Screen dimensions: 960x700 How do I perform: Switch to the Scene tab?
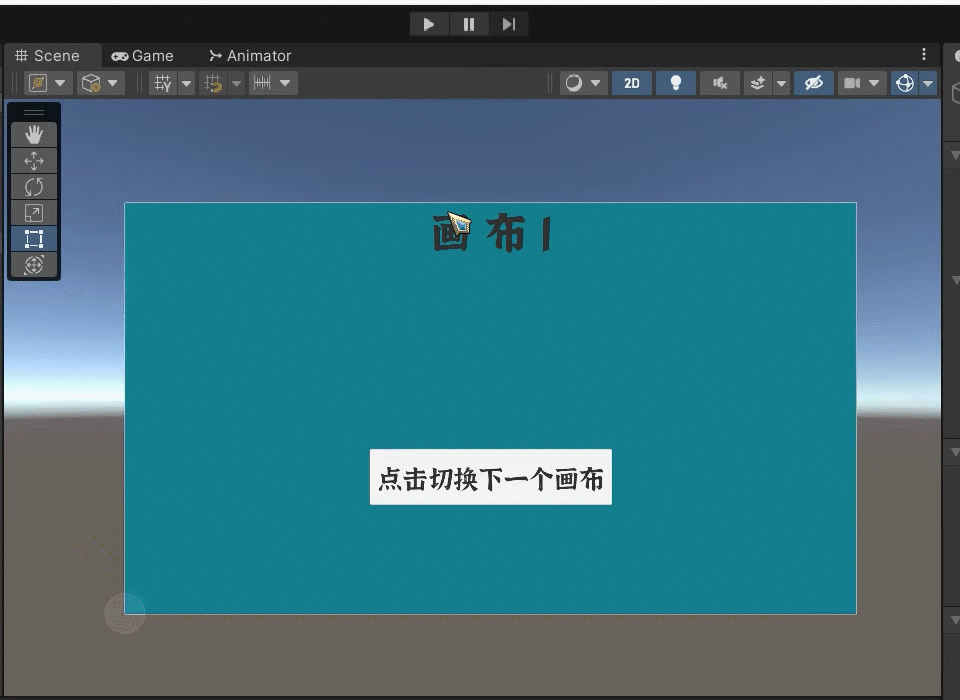[x=48, y=56]
